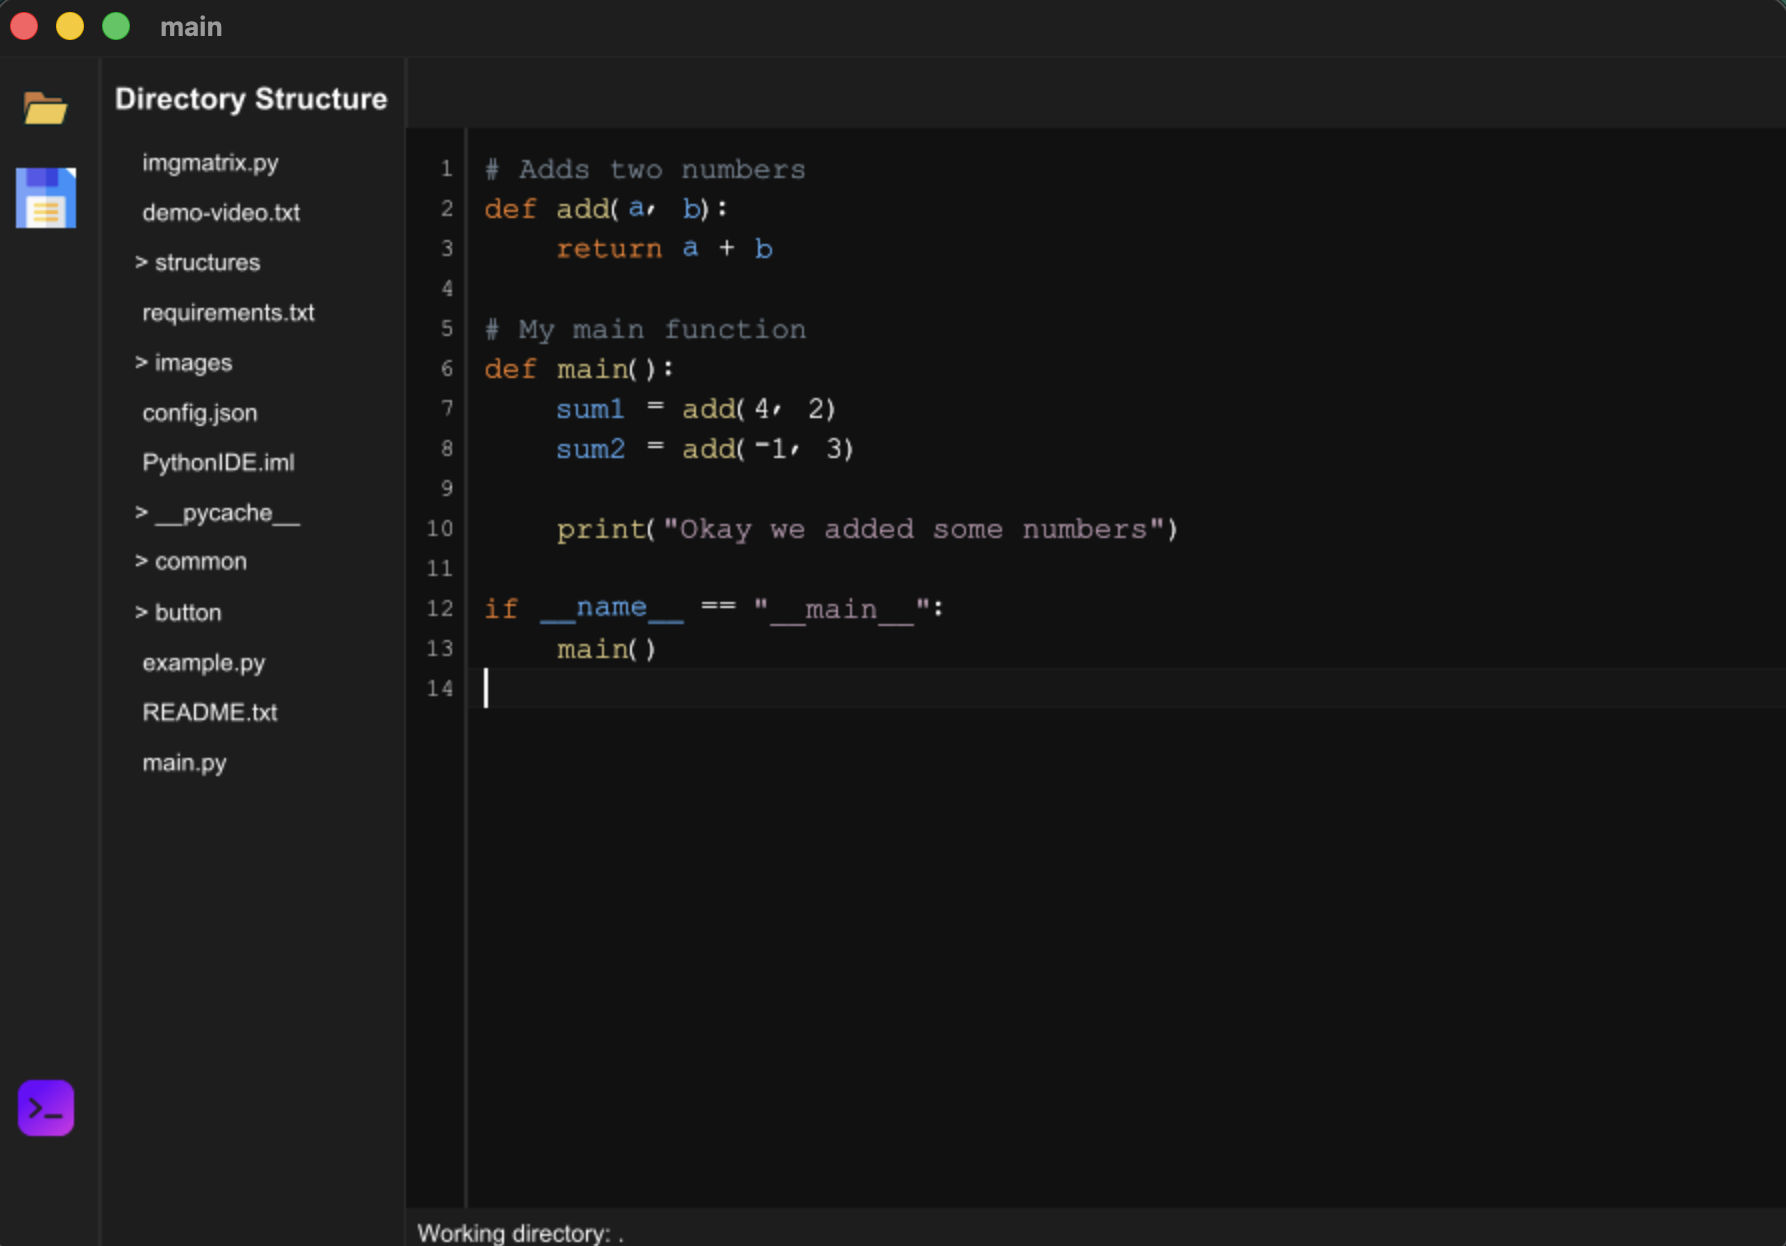Select config.json in the sidebar

point(200,412)
